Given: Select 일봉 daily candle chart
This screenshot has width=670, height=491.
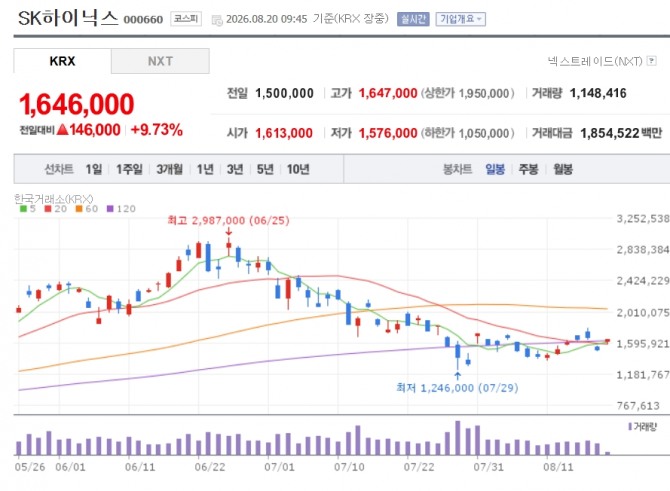Looking at the screenshot, I should click(x=495, y=170).
